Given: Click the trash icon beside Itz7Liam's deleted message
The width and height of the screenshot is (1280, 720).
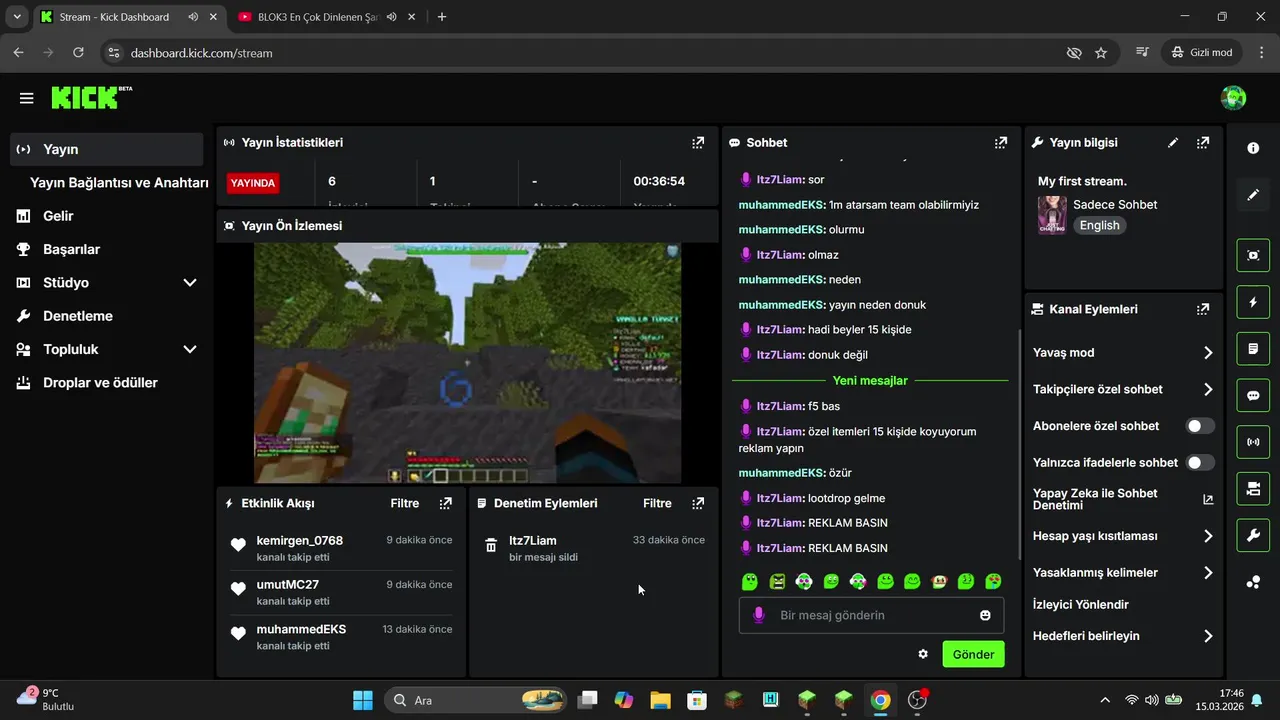Looking at the screenshot, I should tap(491, 546).
